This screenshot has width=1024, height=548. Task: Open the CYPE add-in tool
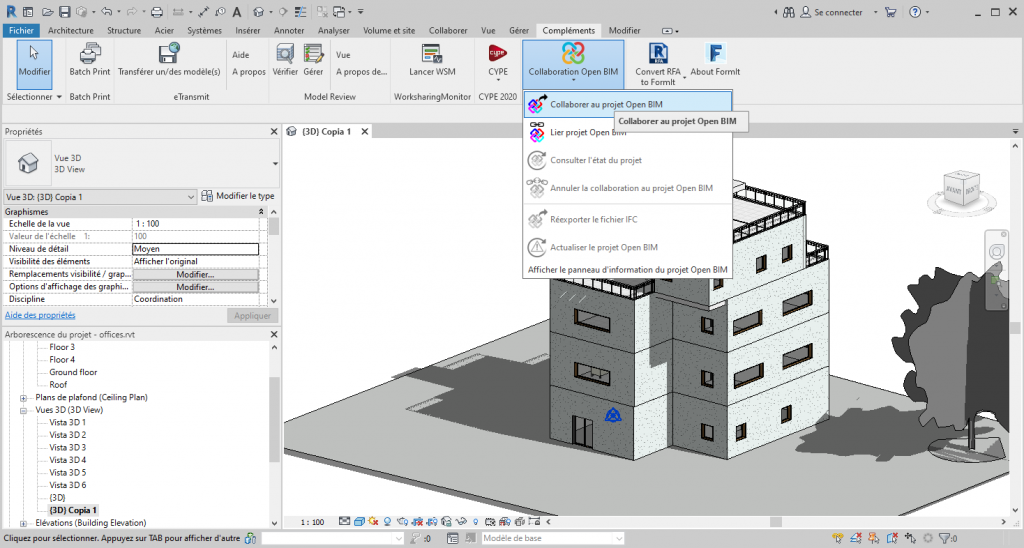click(x=497, y=55)
